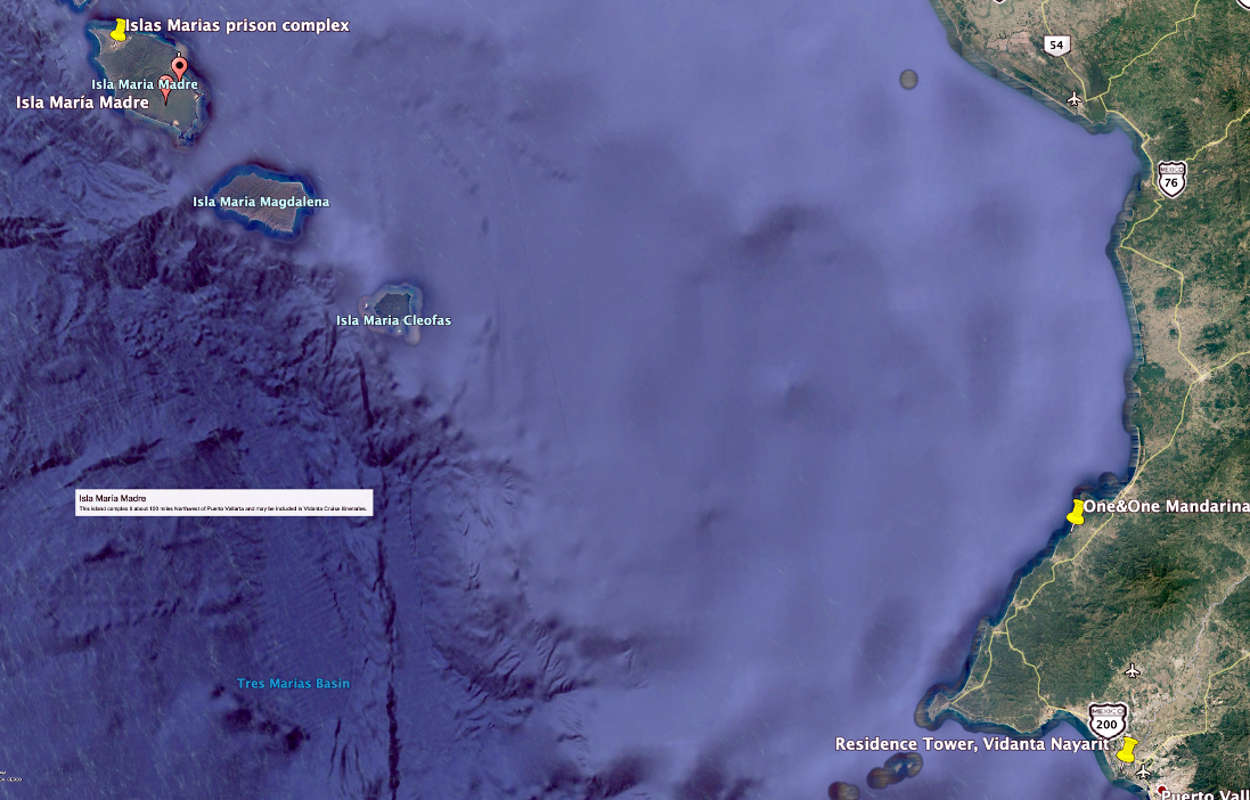1250x800 pixels.
Task: Click the yellow pushpin at Islas Marias prison complex
Action: coord(118,30)
